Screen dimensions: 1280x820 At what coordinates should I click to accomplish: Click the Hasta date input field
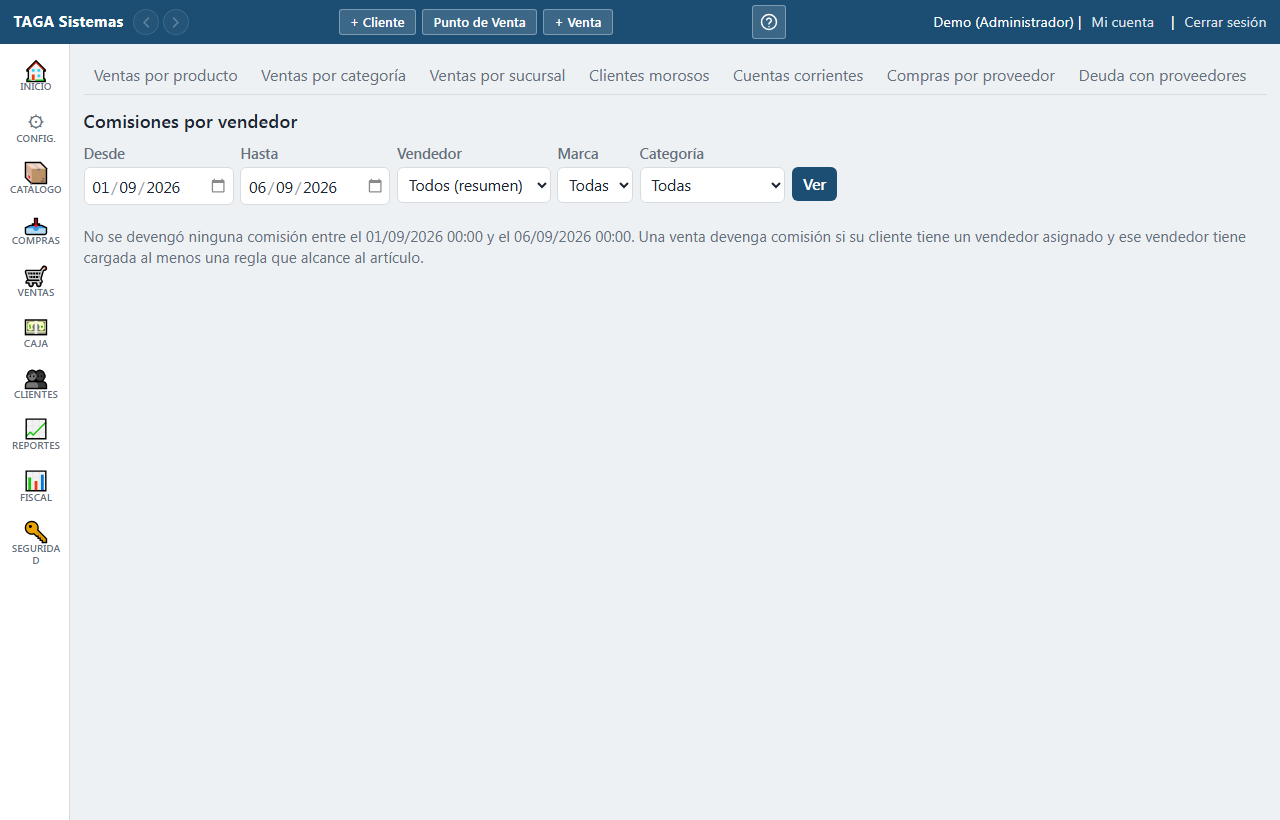pos(315,186)
